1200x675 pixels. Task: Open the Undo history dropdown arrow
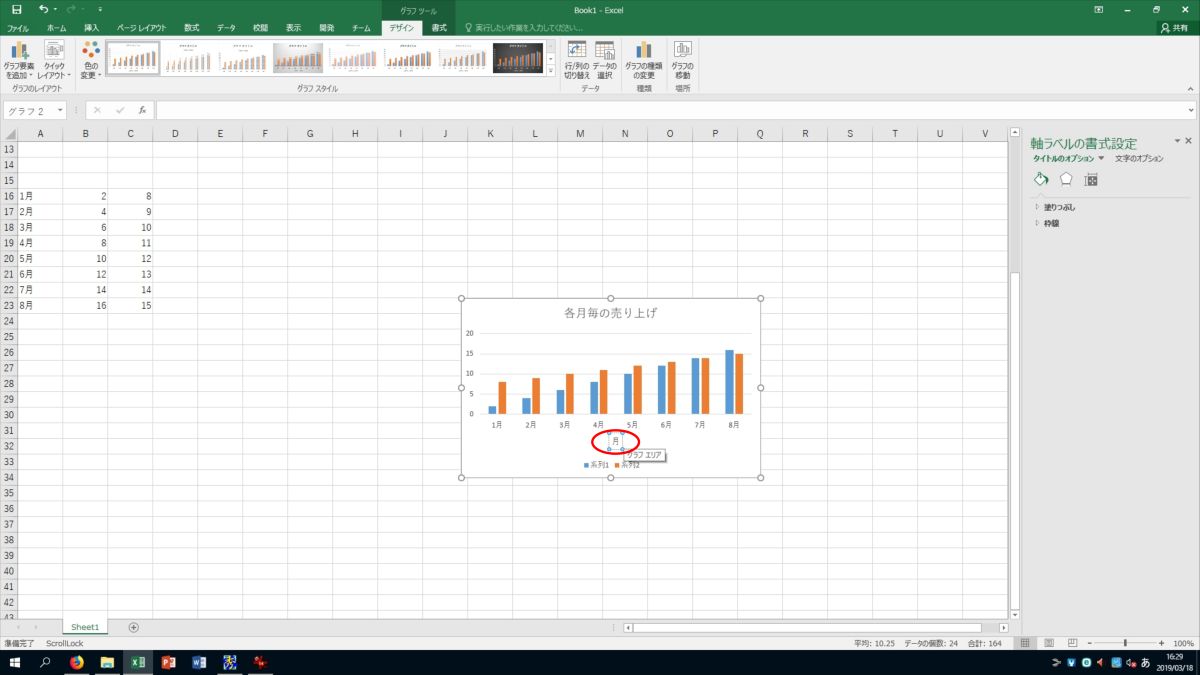pyautogui.click(x=55, y=9)
